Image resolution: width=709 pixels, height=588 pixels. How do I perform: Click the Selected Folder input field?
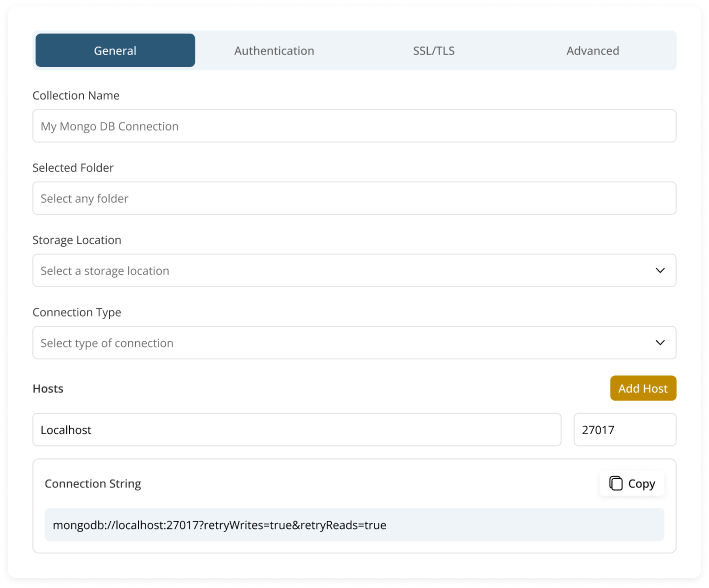354,199
